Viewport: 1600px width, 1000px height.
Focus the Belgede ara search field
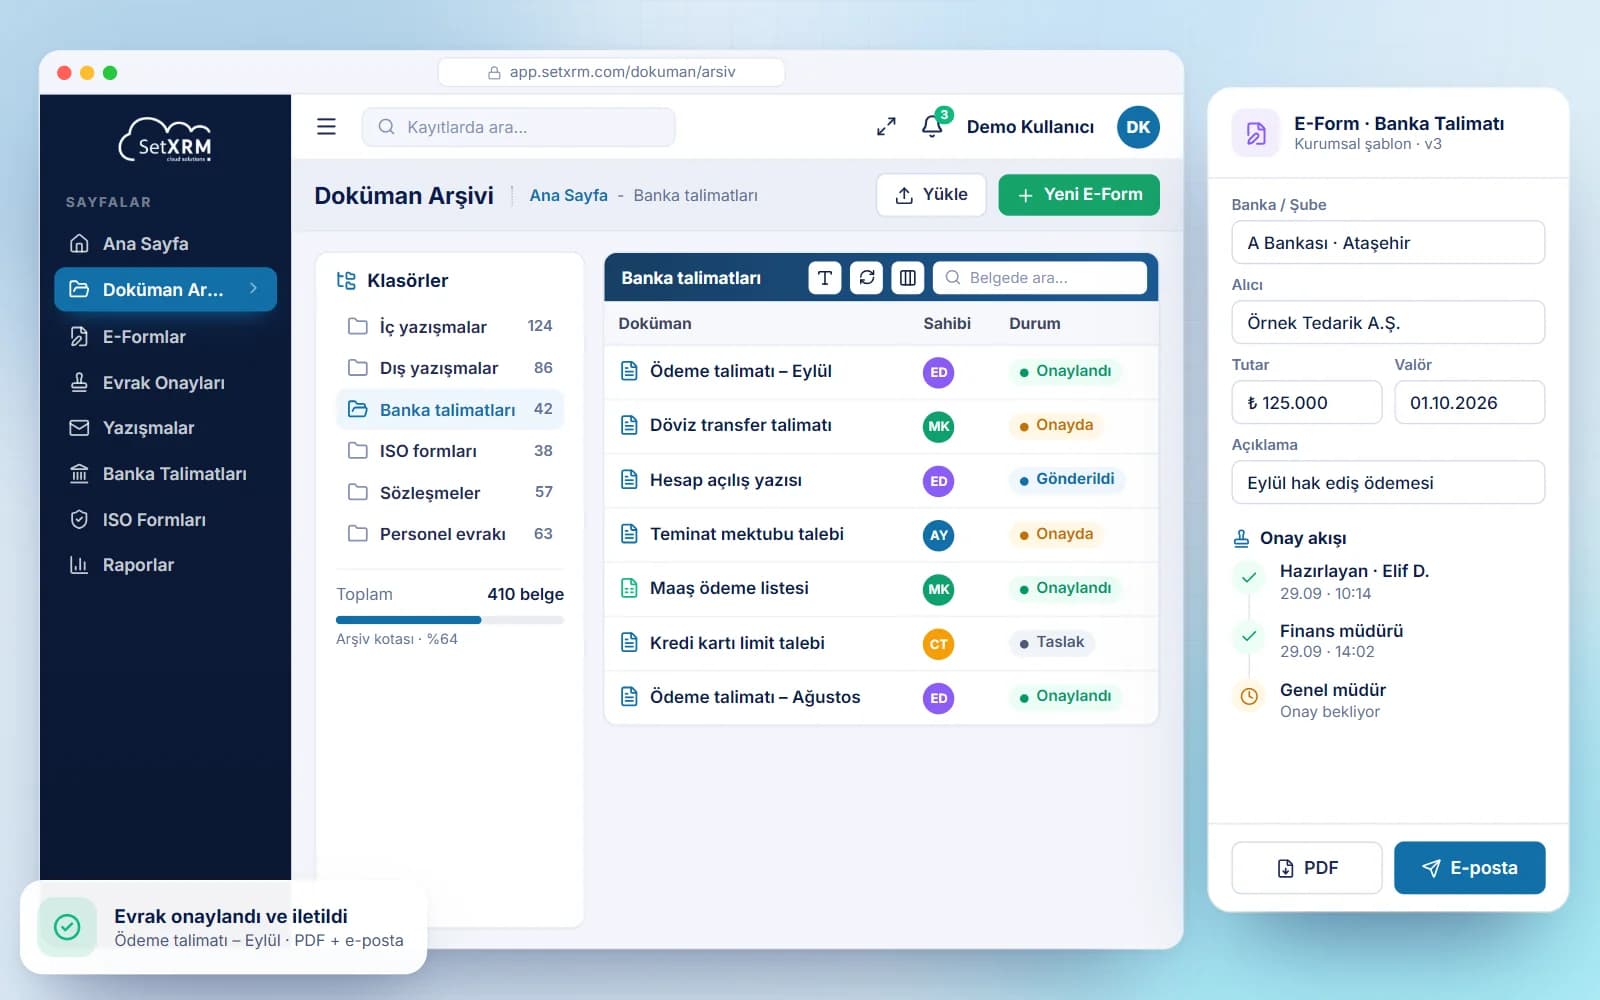click(1040, 278)
